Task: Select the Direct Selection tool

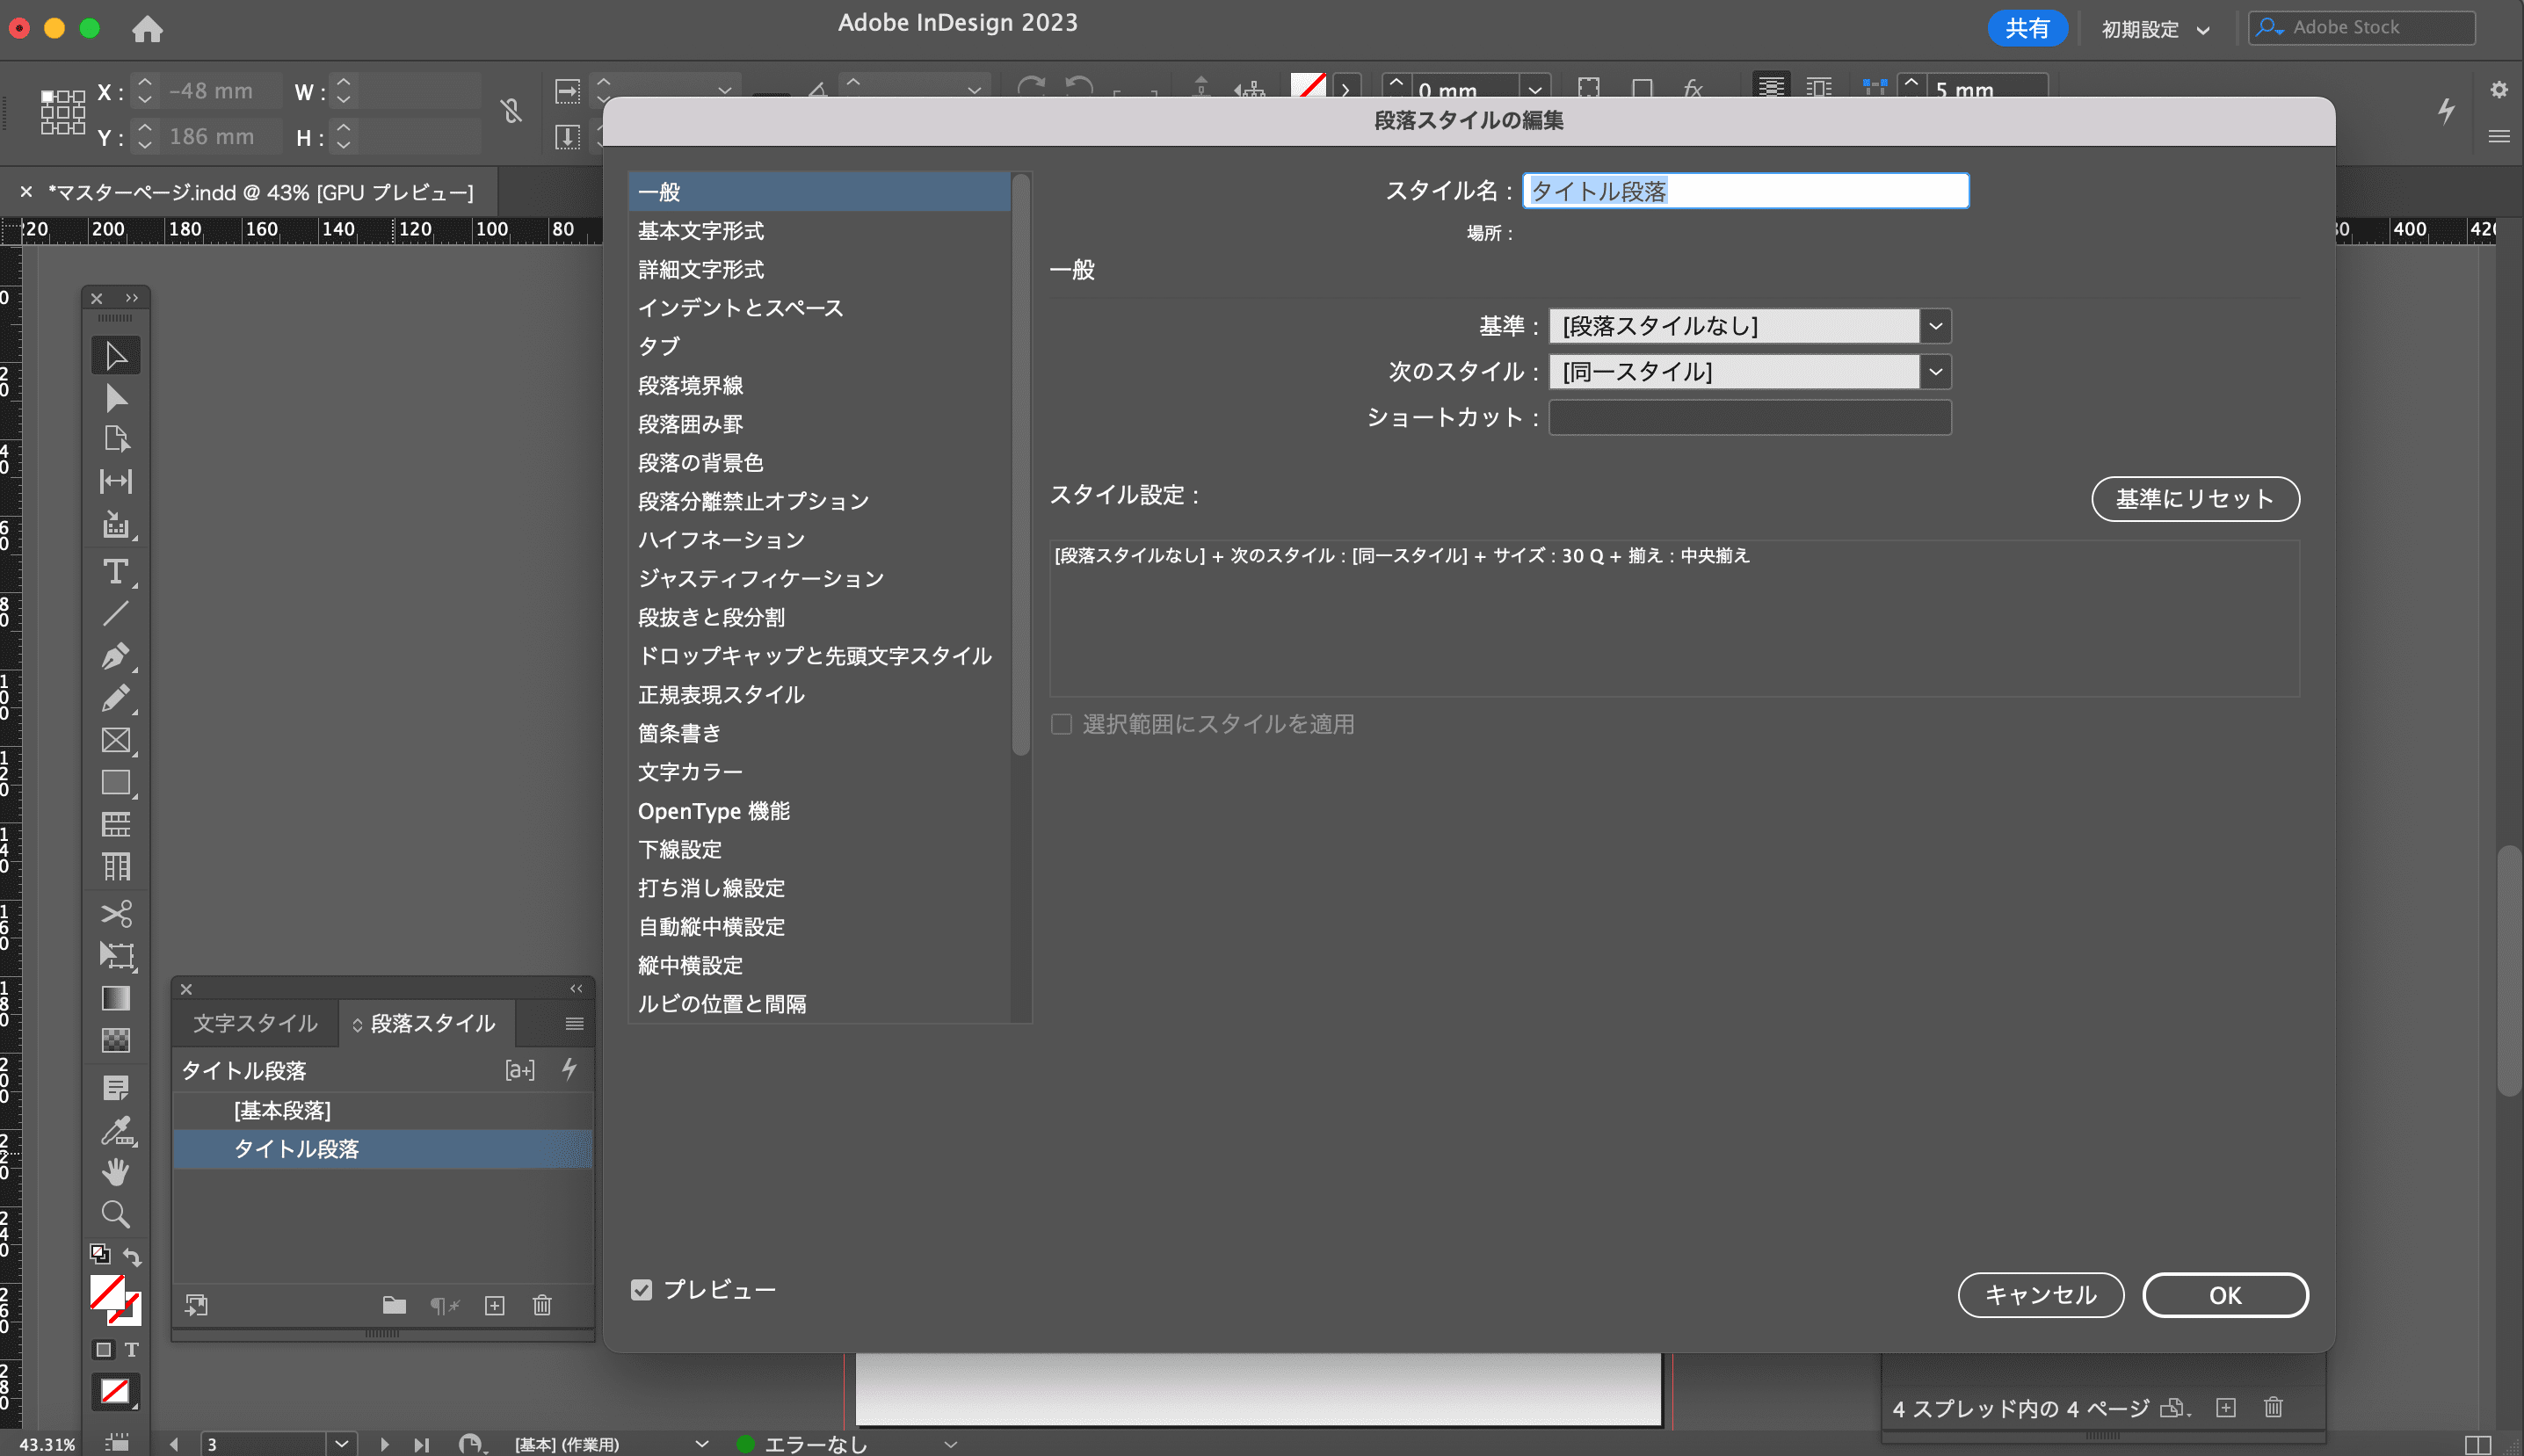Action: pyautogui.click(x=116, y=398)
